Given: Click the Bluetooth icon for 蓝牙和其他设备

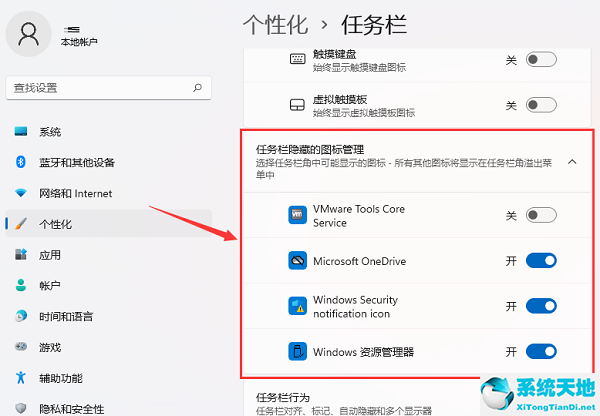Looking at the screenshot, I should point(20,162).
